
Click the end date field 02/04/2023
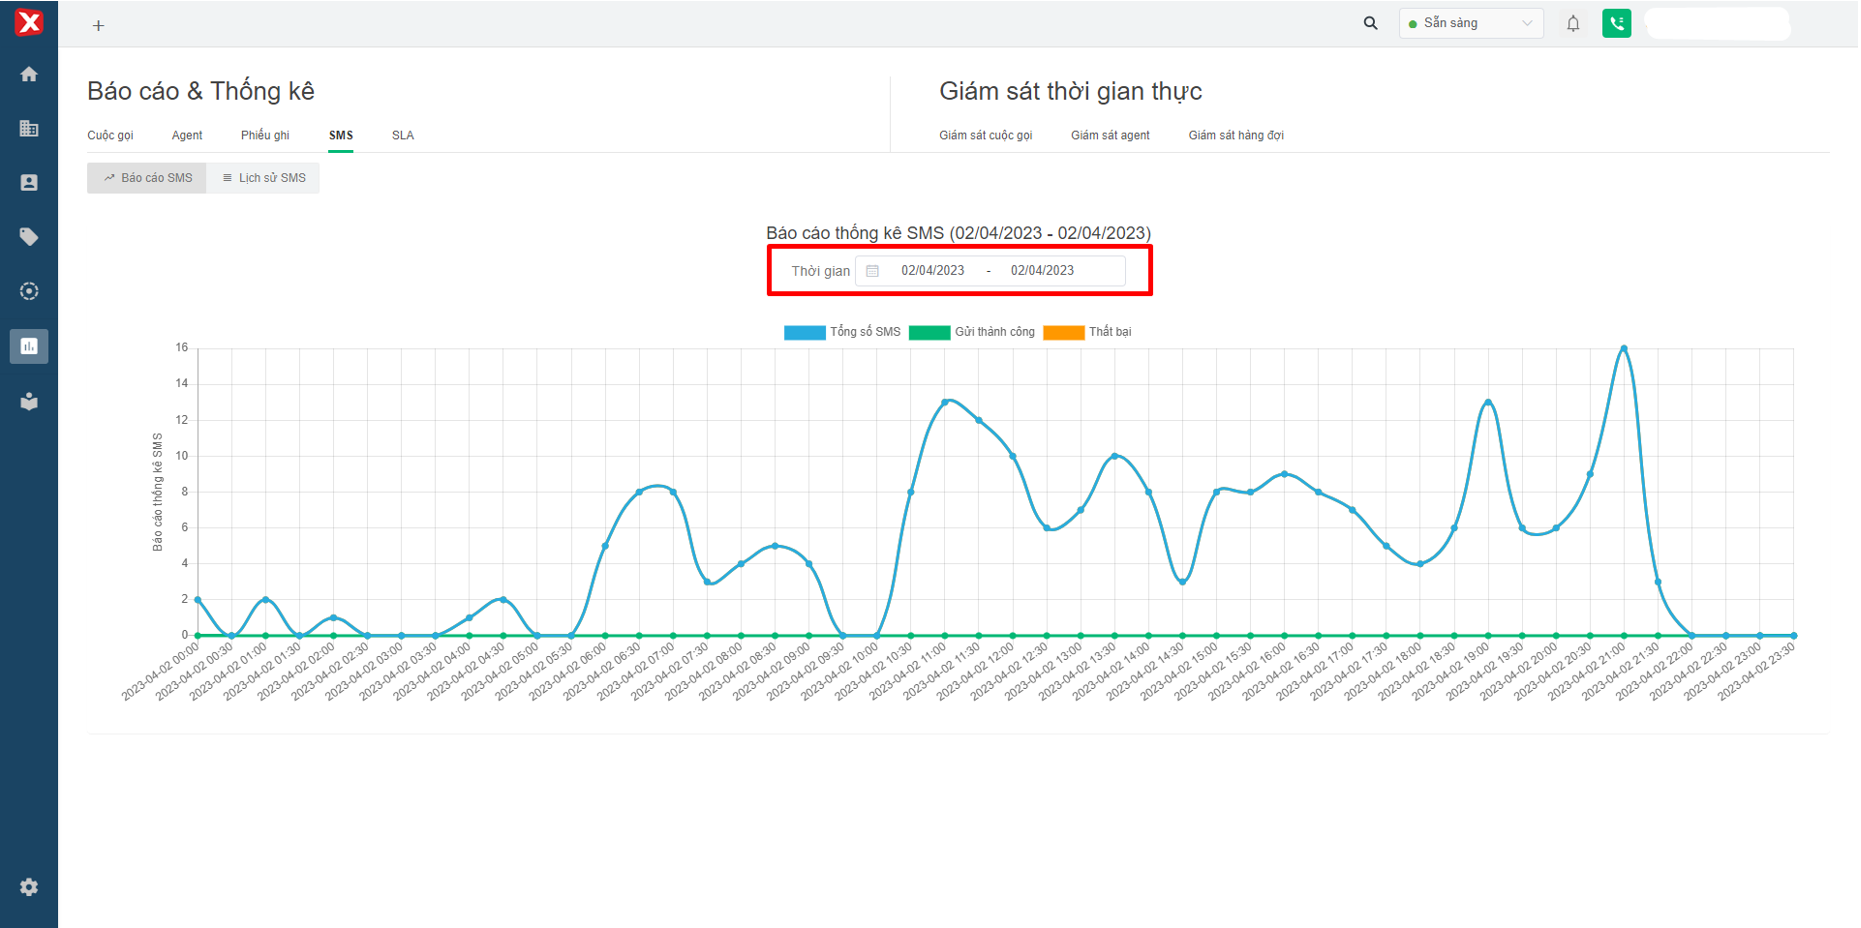click(x=1042, y=271)
